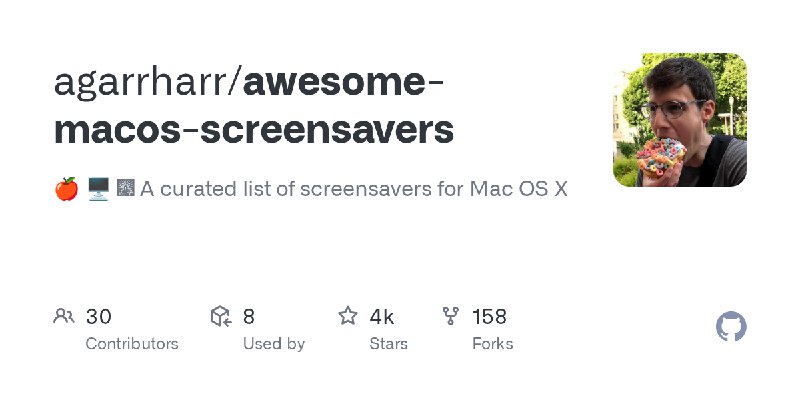Click the 30 contributors count
800x400 pixels.
[x=98, y=317]
